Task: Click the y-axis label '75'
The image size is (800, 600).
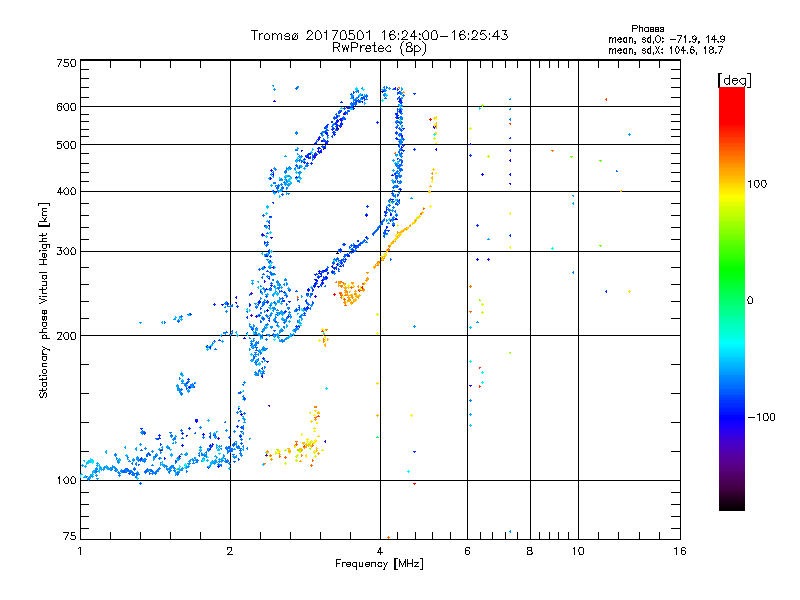Action: (x=70, y=536)
